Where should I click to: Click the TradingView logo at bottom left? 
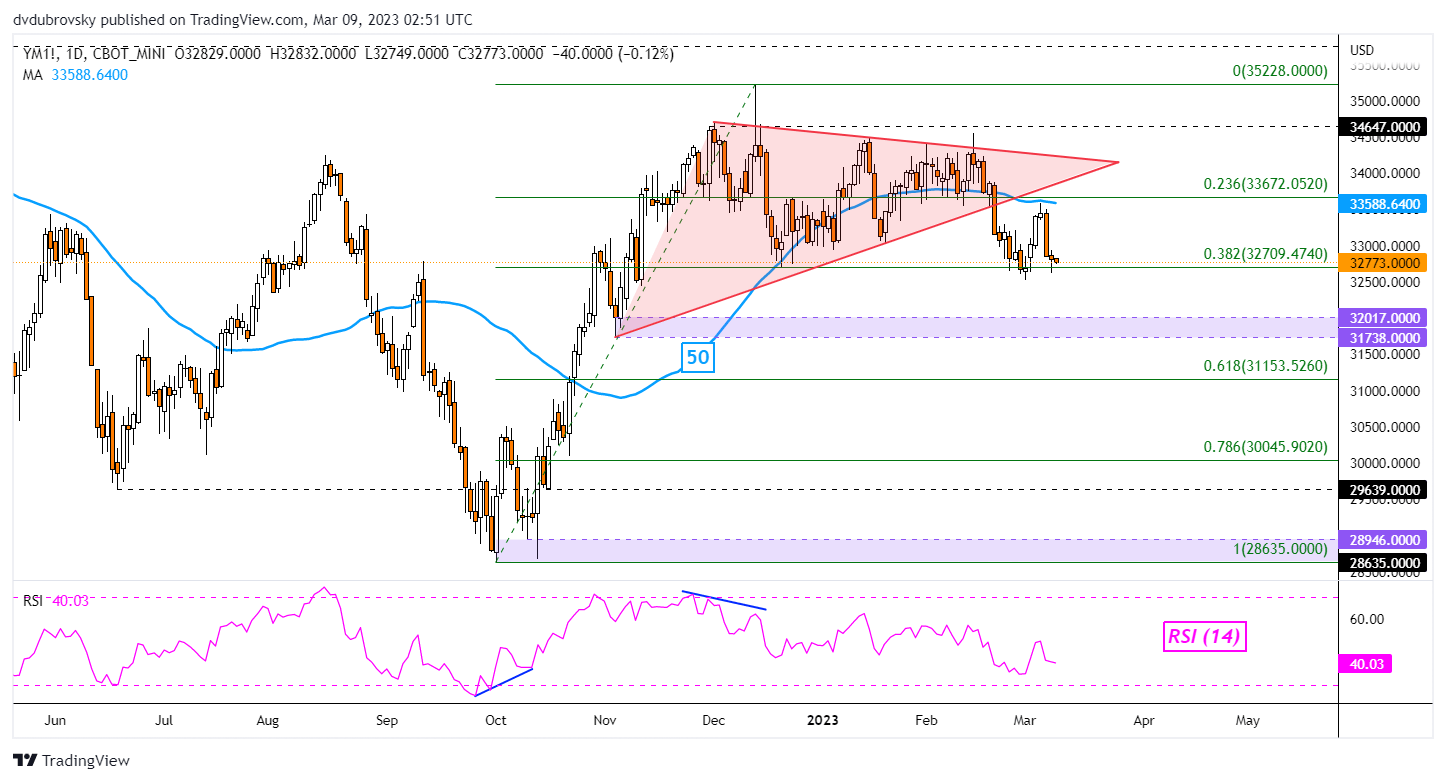click(71, 760)
